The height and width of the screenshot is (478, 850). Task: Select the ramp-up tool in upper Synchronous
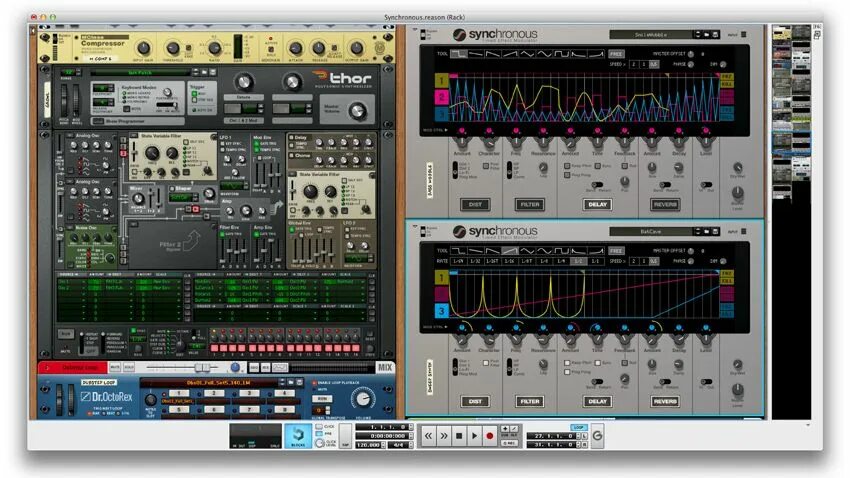tap(510, 54)
